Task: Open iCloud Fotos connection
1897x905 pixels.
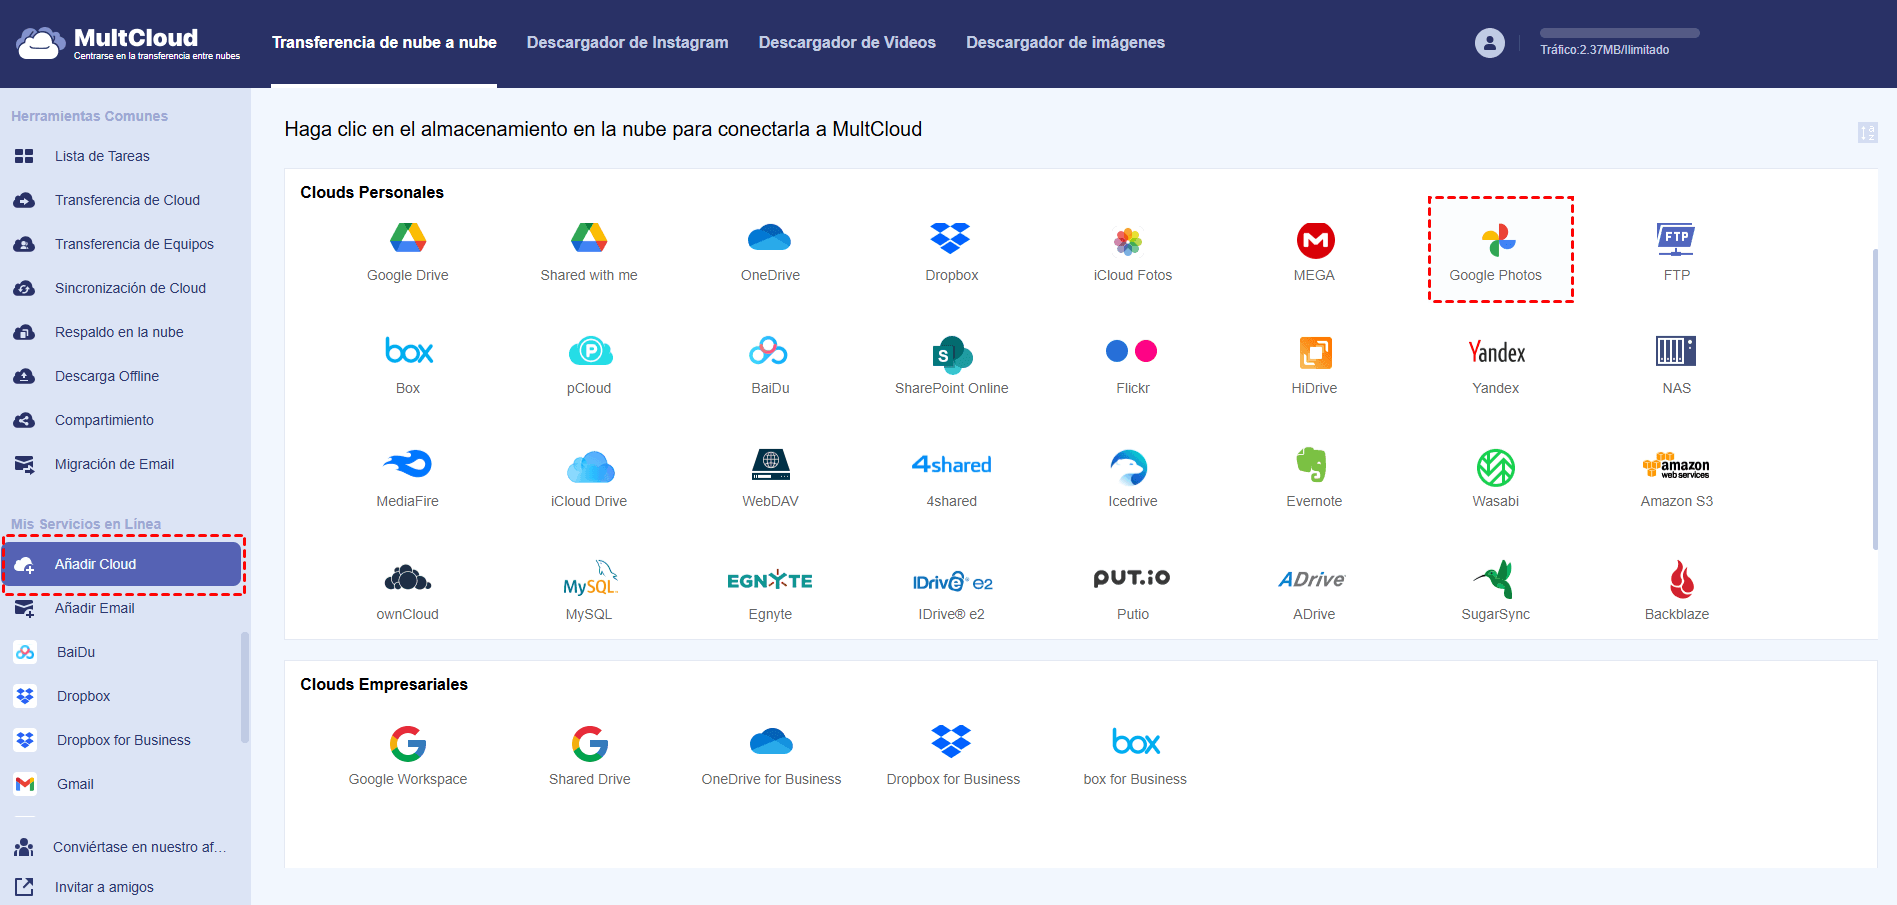Action: tap(1133, 252)
